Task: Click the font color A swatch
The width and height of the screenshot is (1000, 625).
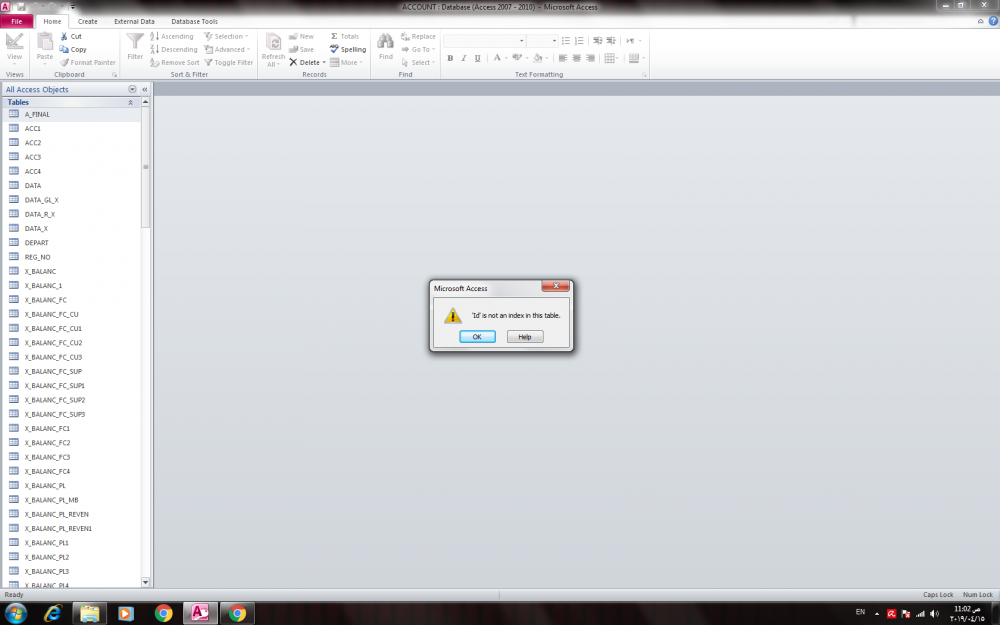Action: pos(497,58)
